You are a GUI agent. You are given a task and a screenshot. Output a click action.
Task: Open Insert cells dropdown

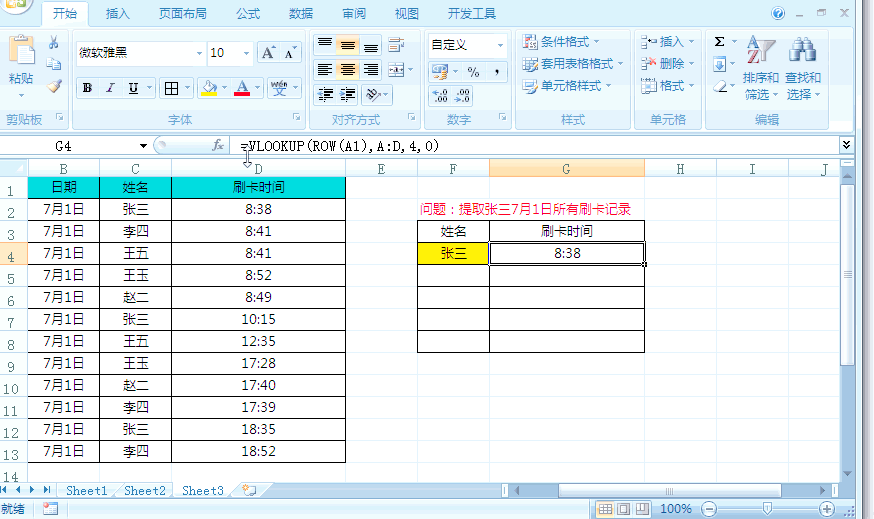tap(691, 42)
